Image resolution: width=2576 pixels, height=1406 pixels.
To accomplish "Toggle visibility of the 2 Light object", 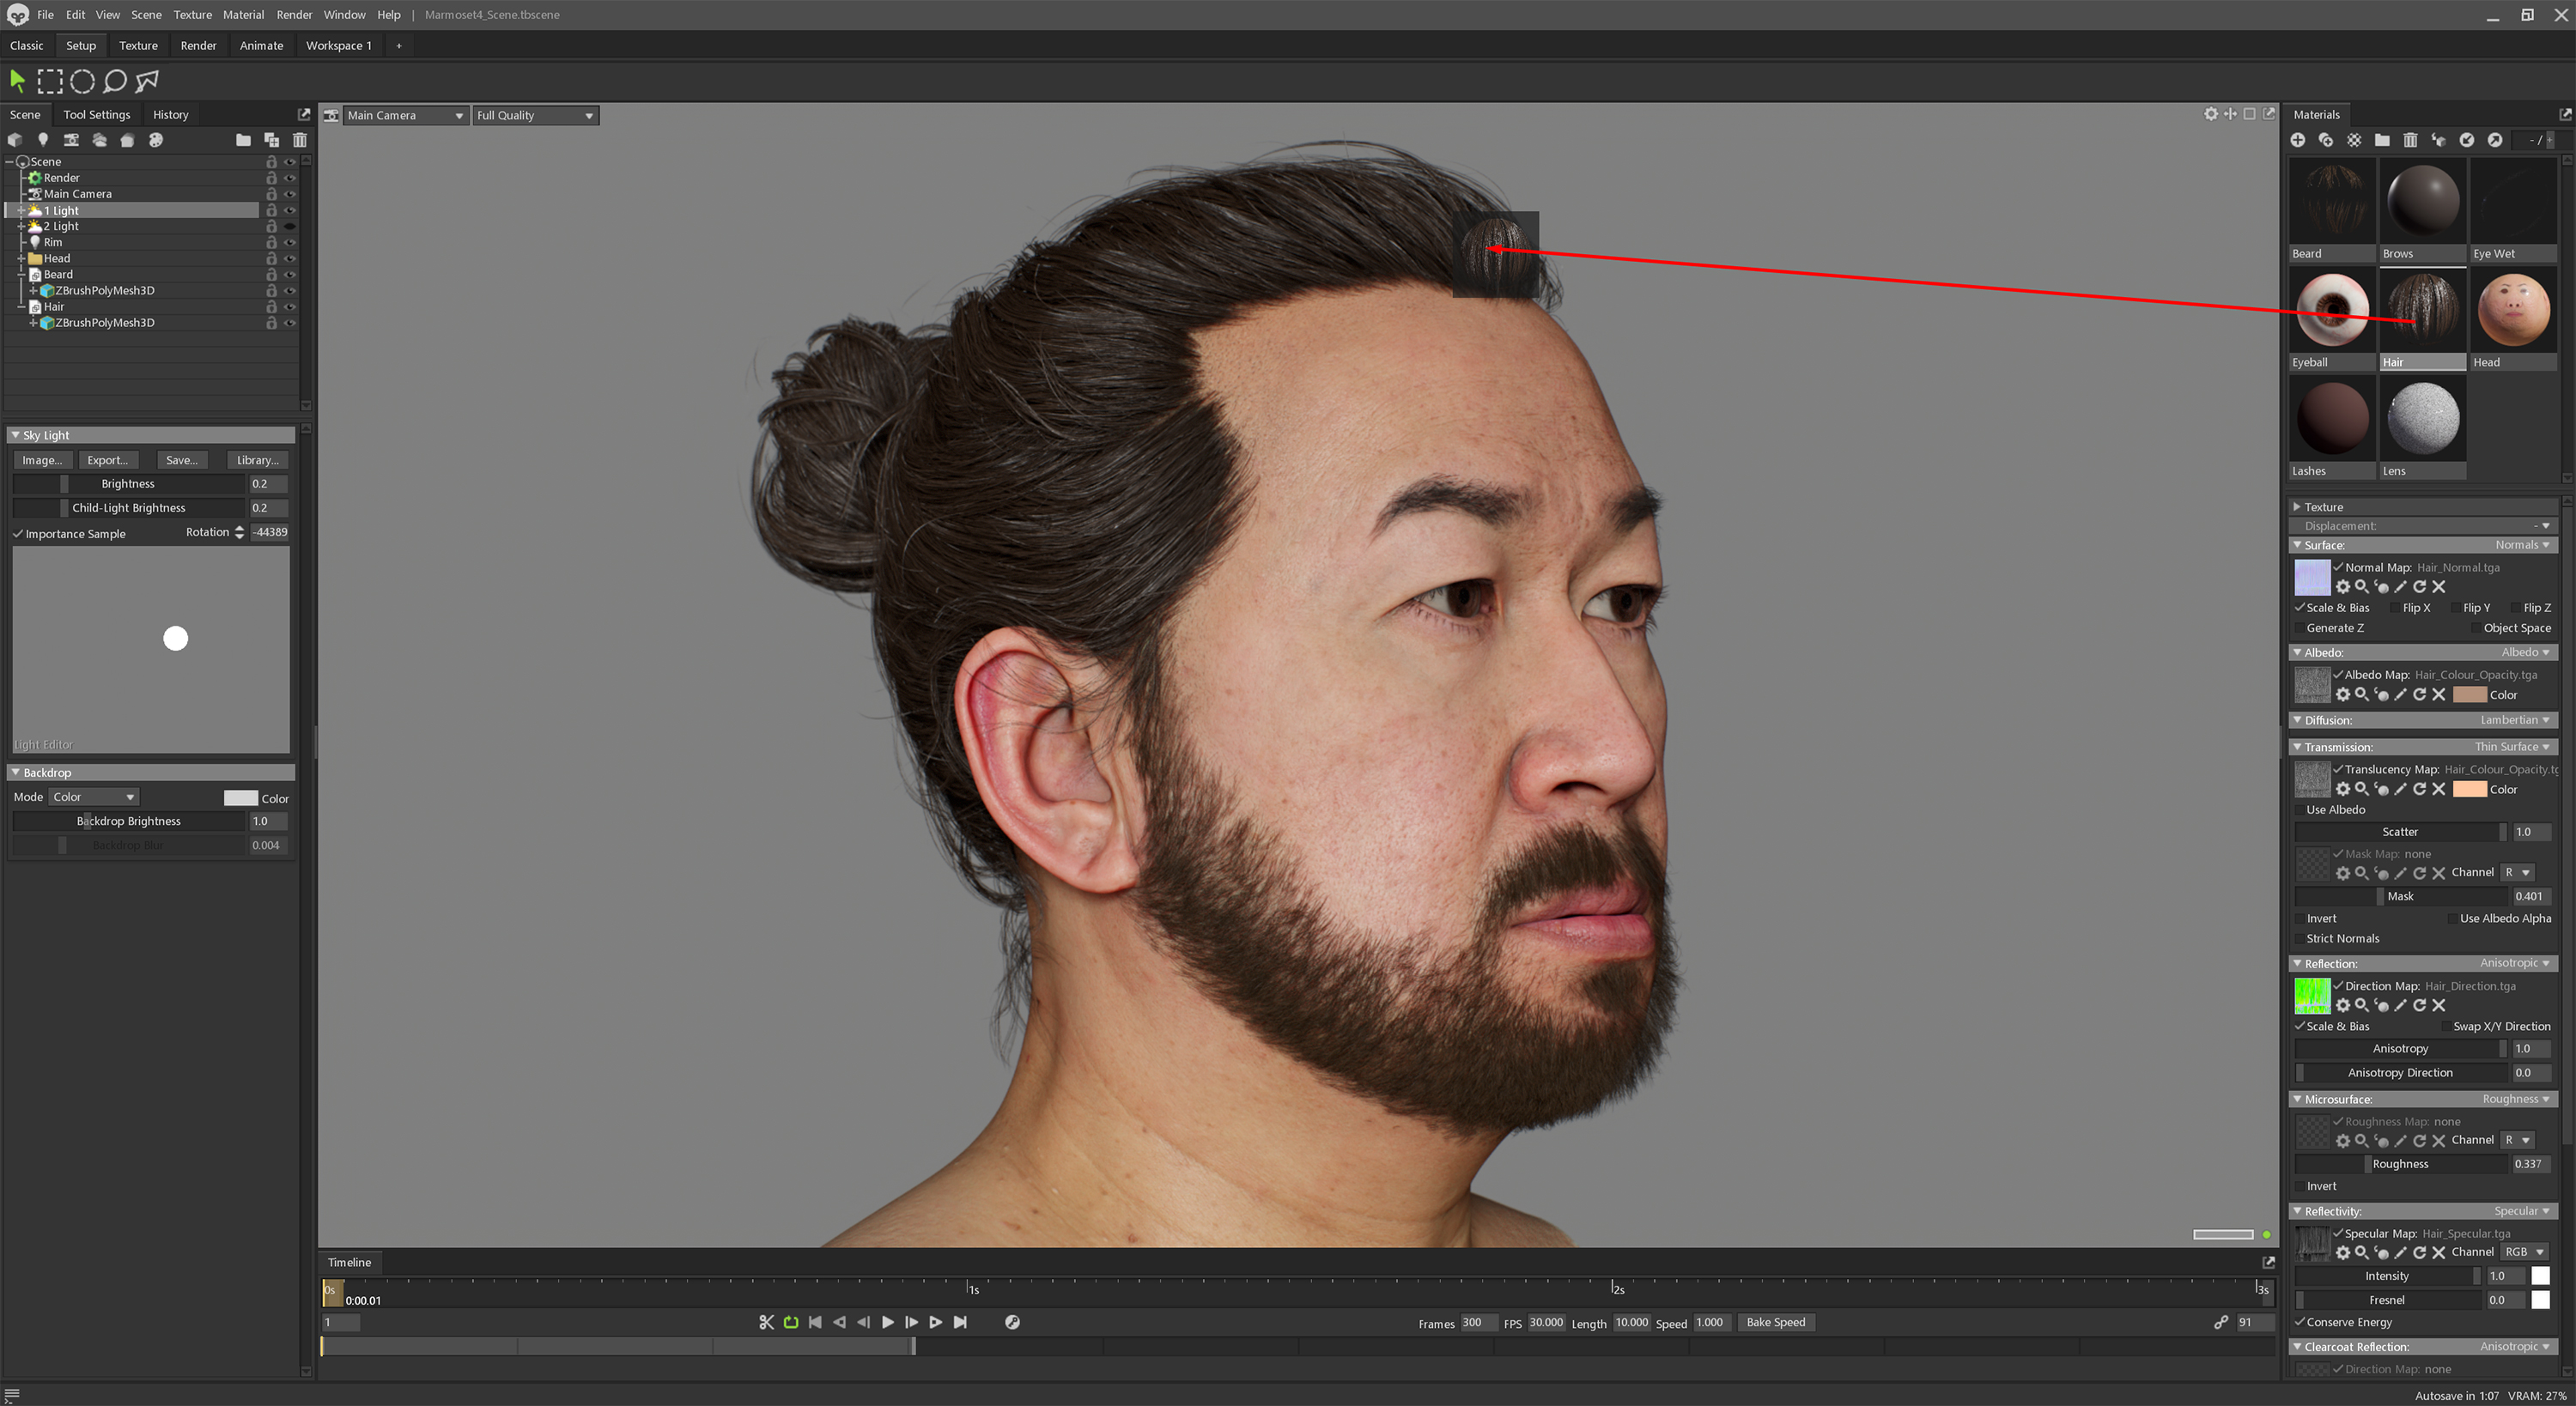I will coord(290,226).
